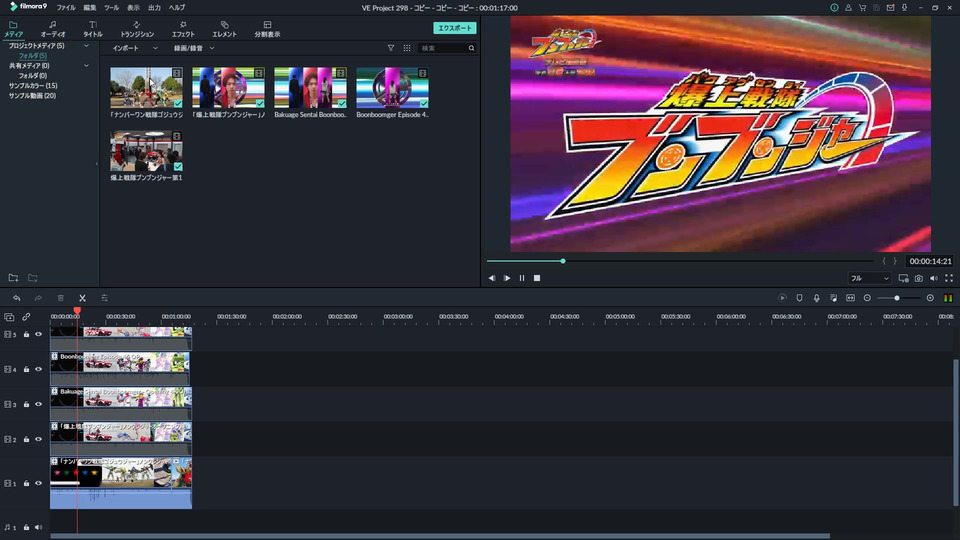Image resolution: width=960 pixels, height=540 pixels.
Task: Lock video track 3
Action: tap(26, 404)
